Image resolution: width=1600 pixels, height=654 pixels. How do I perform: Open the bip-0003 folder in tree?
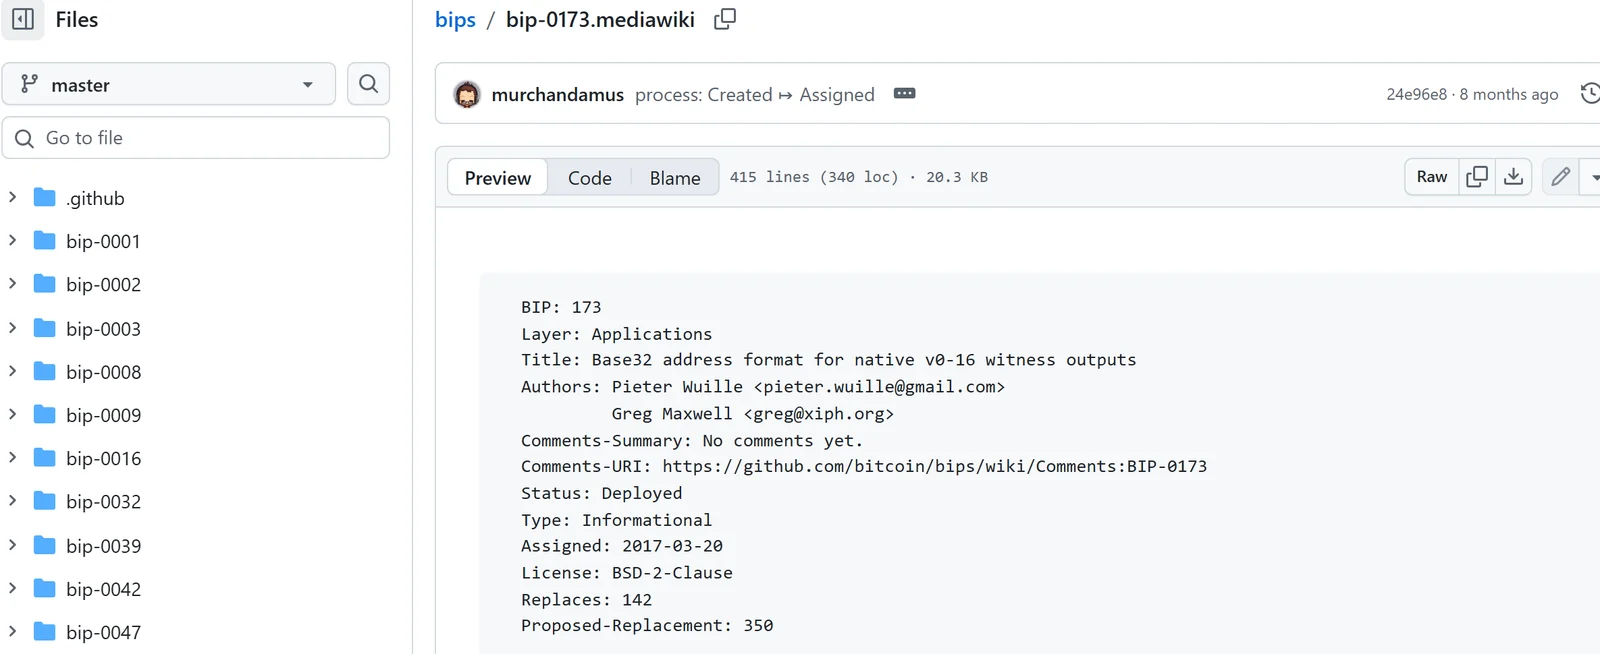pyautogui.click(x=103, y=328)
